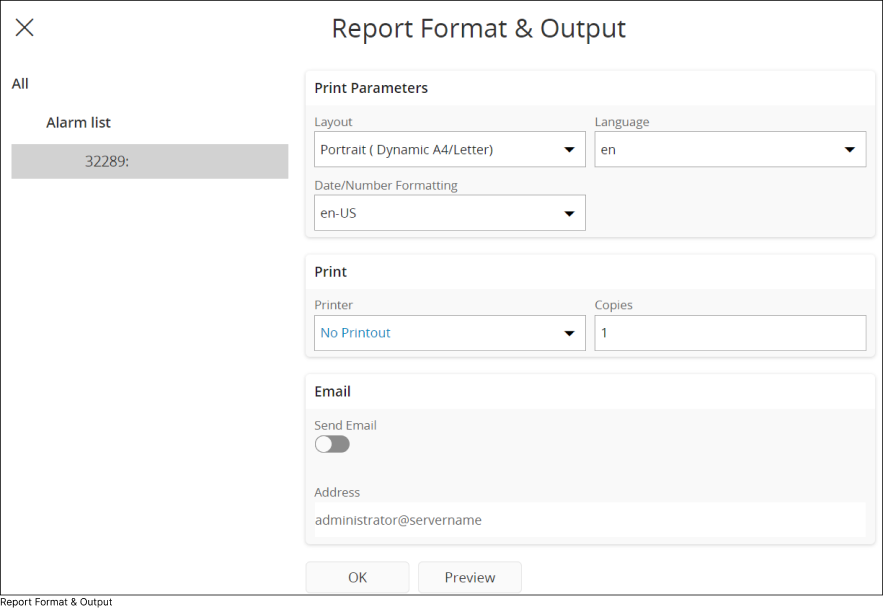Click the Language dropdown arrow icon

[849, 150]
